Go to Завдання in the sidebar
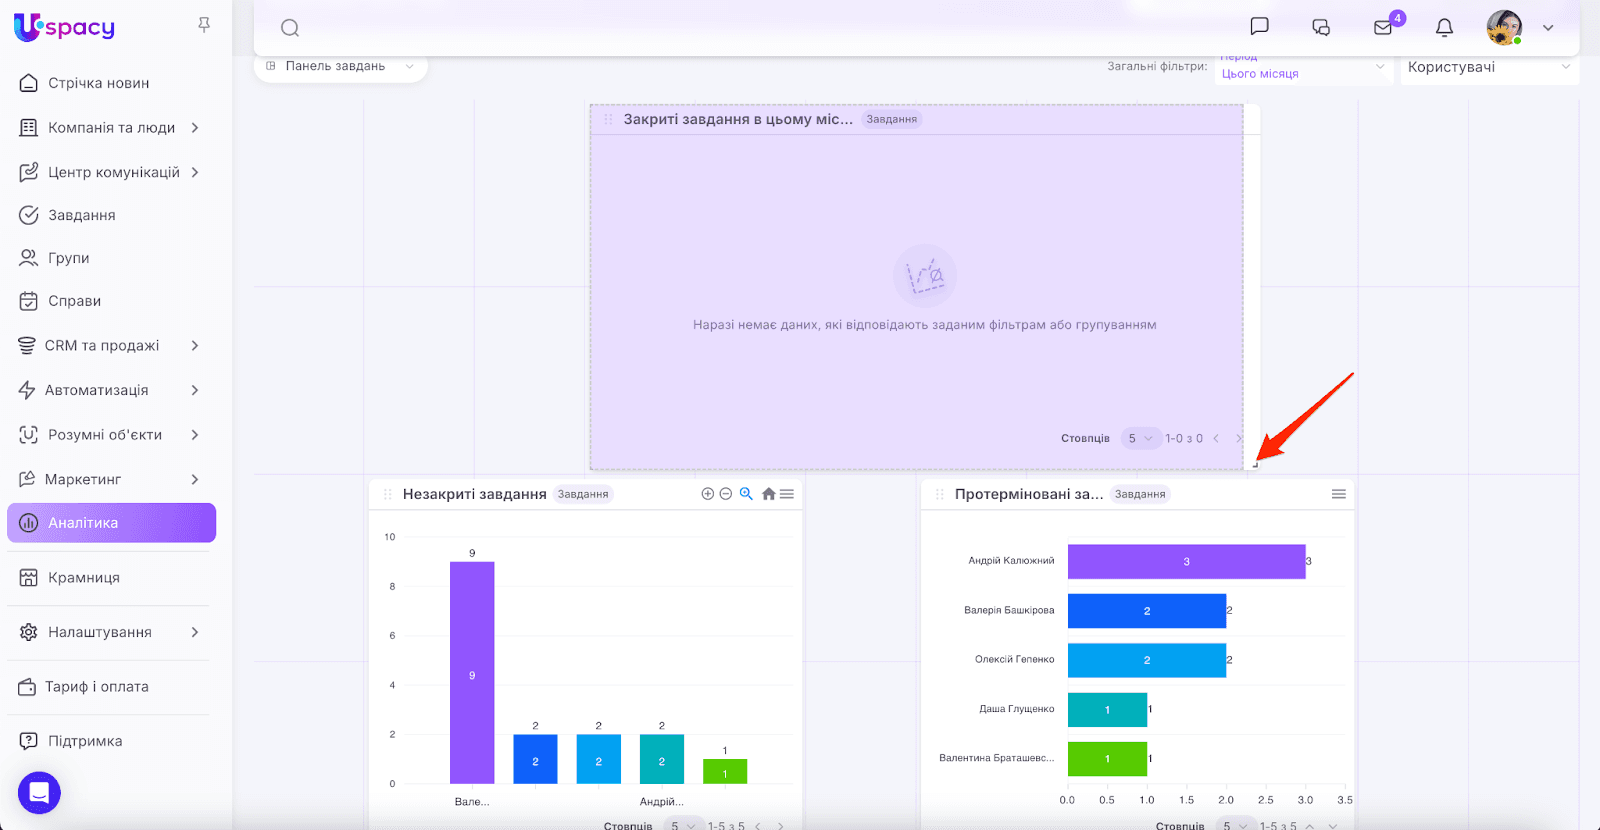Image resolution: width=1600 pixels, height=830 pixels. click(82, 215)
